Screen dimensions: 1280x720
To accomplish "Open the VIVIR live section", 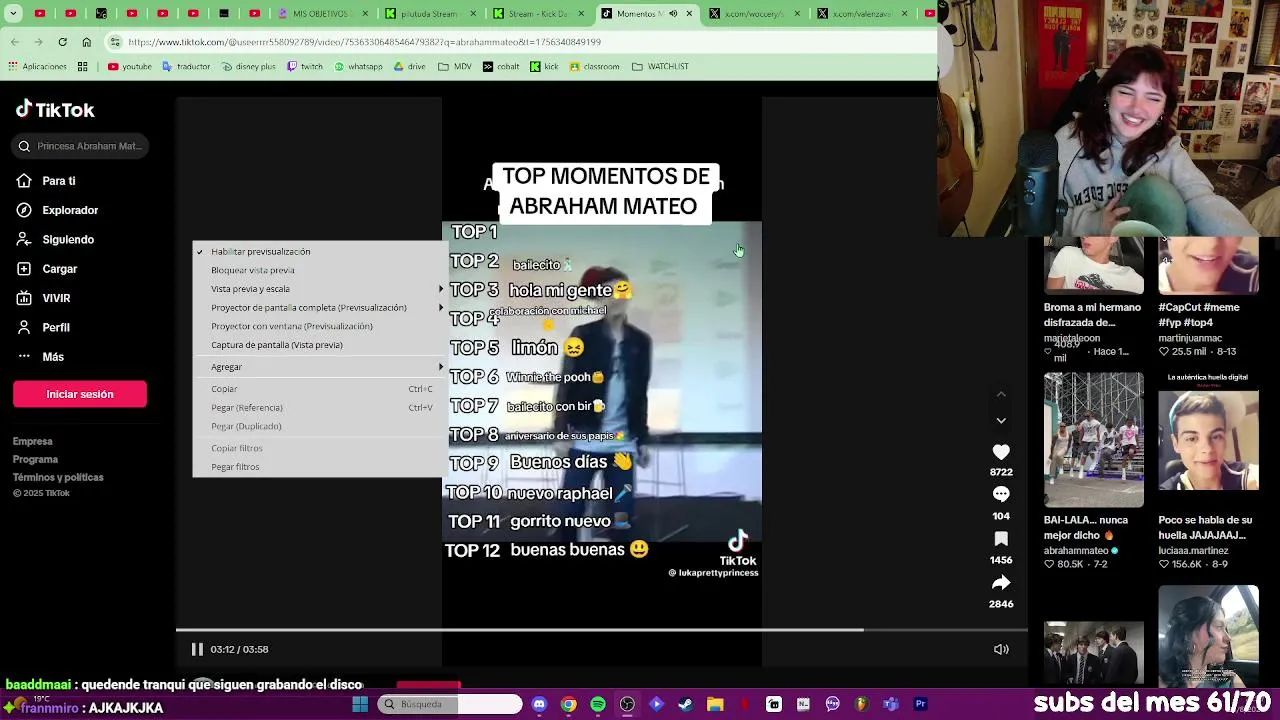I will (44, 298).
